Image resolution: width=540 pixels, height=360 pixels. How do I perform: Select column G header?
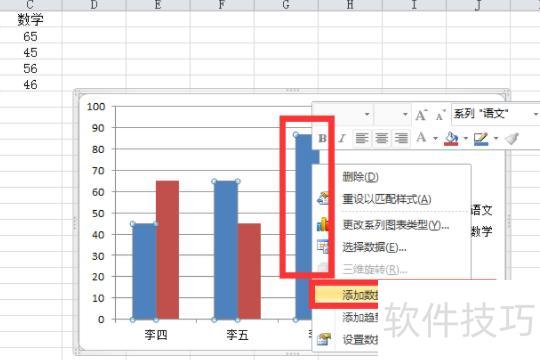pos(286,5)
